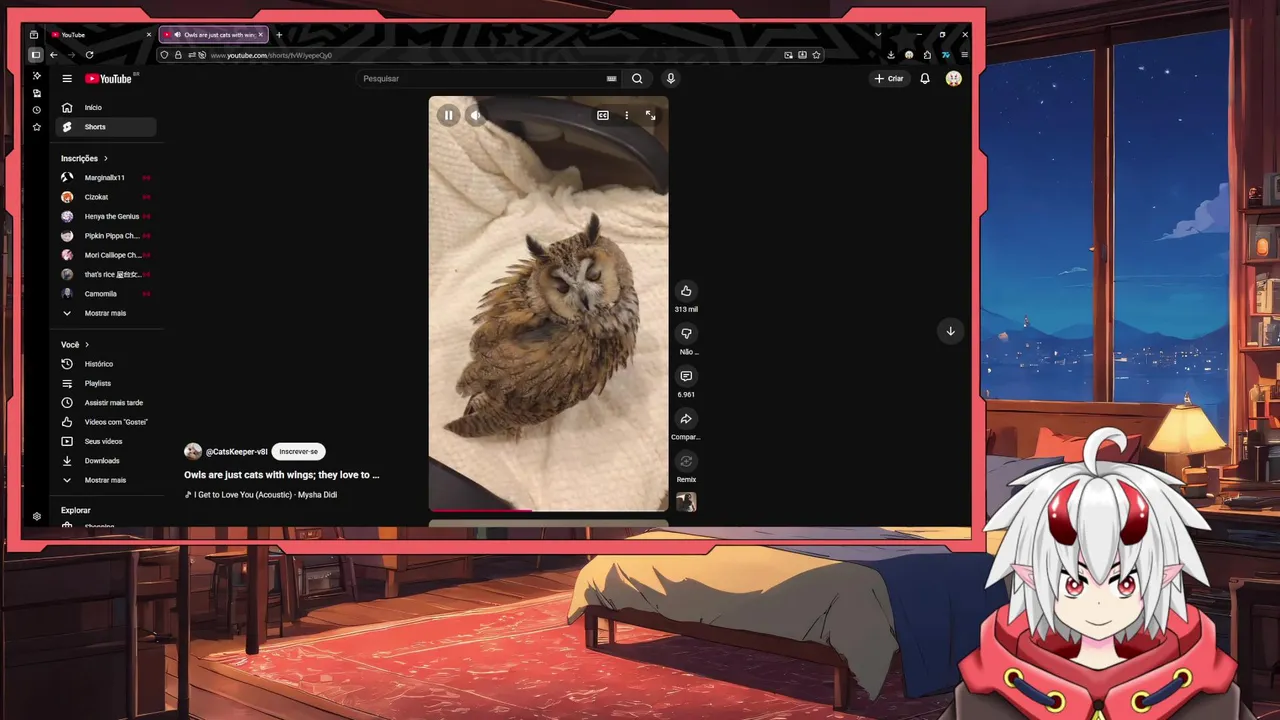Image resolution: width=1280 pixels, height=720 pixels.
Task: Open comments on the Short
Action: pyautogui.click(x=686, y=376)
